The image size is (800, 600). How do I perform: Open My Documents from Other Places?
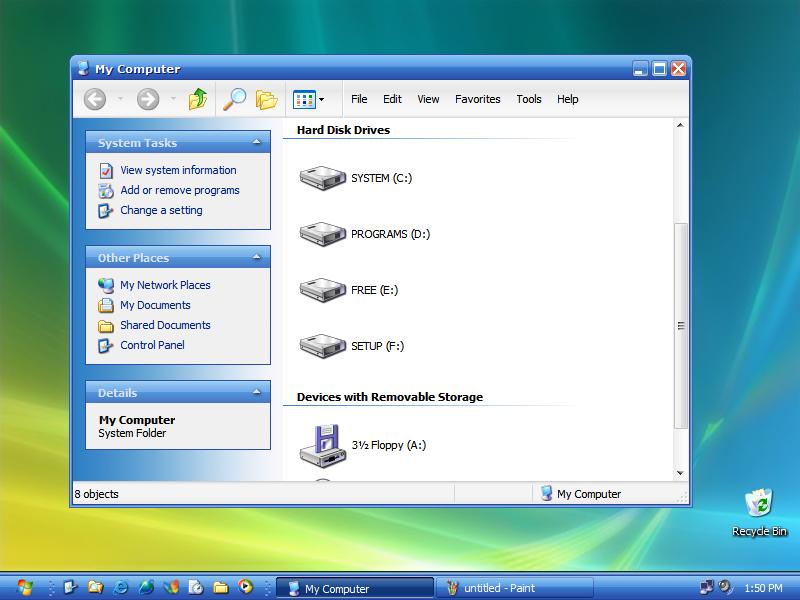click(x=155, y=305)
